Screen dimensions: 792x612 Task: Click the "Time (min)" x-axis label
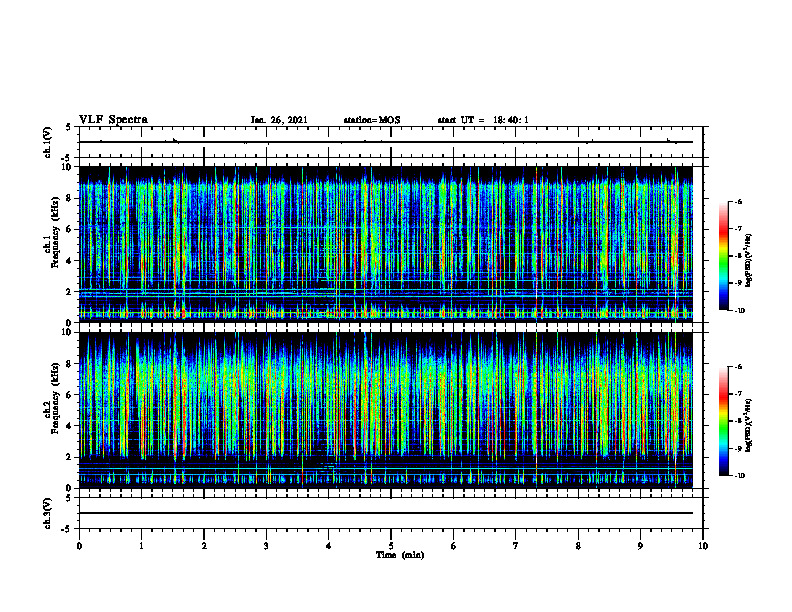(400, 555)
